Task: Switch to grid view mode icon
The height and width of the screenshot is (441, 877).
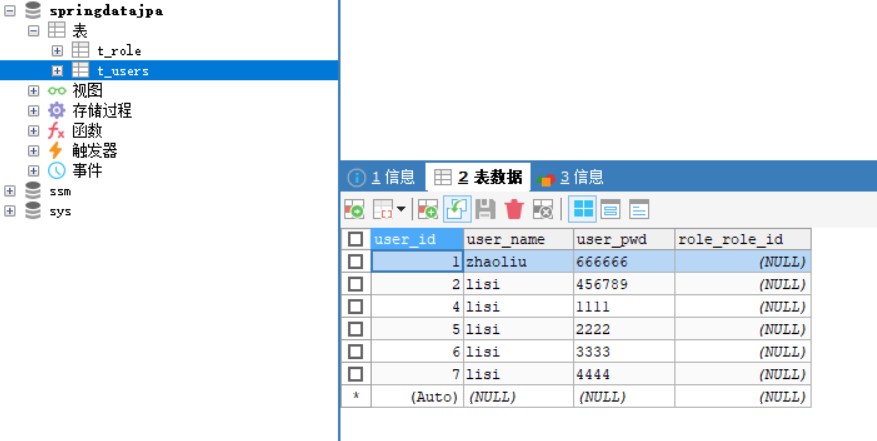Action: pyautogui.click(x=583, y=209)
